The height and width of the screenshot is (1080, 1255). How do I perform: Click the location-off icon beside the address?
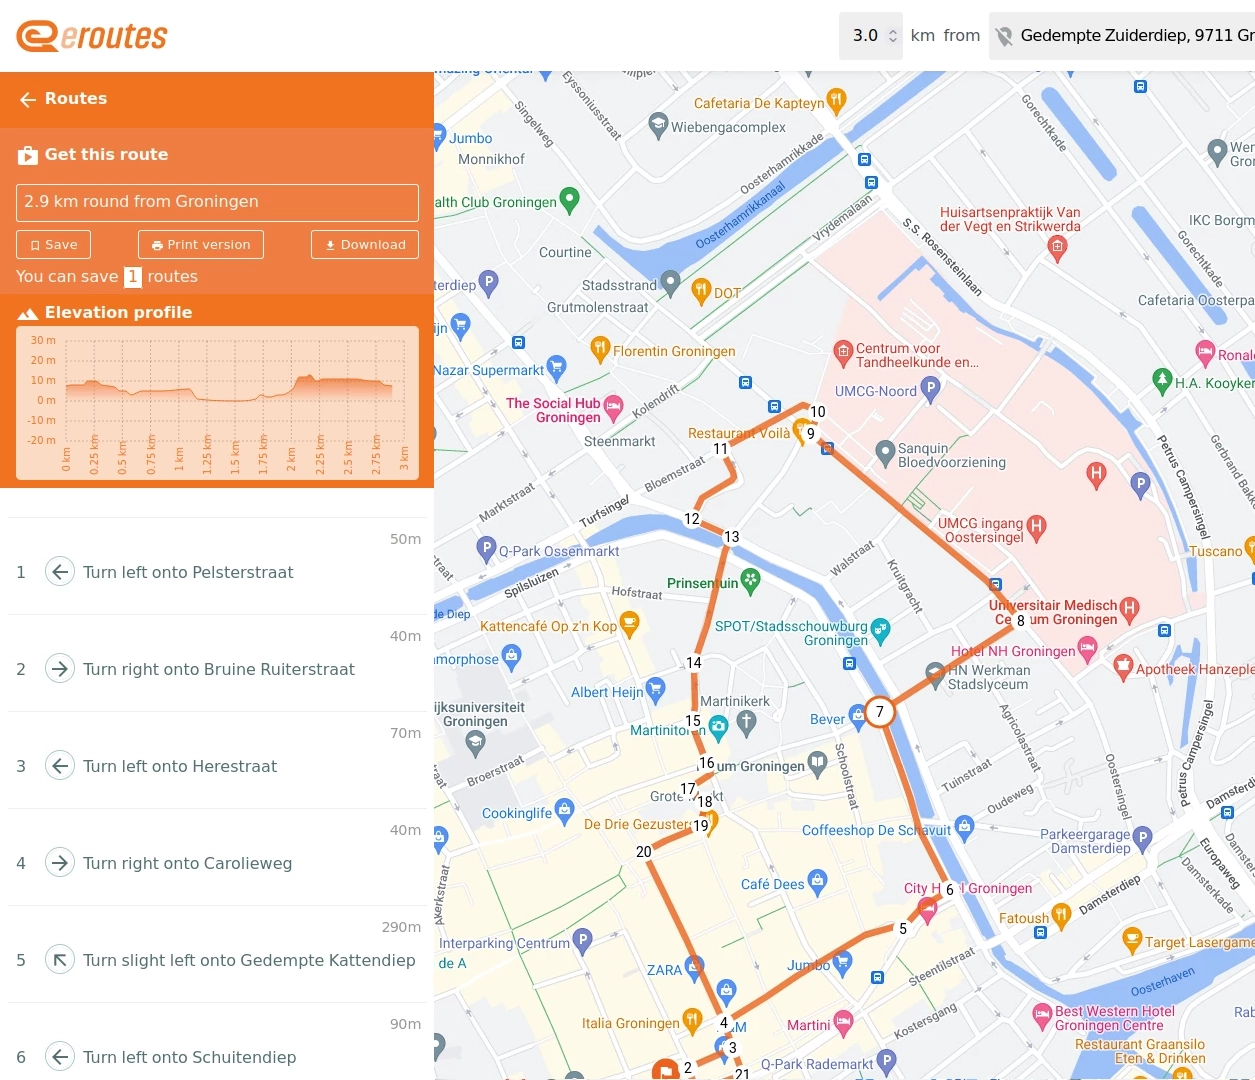point(1004,36)
